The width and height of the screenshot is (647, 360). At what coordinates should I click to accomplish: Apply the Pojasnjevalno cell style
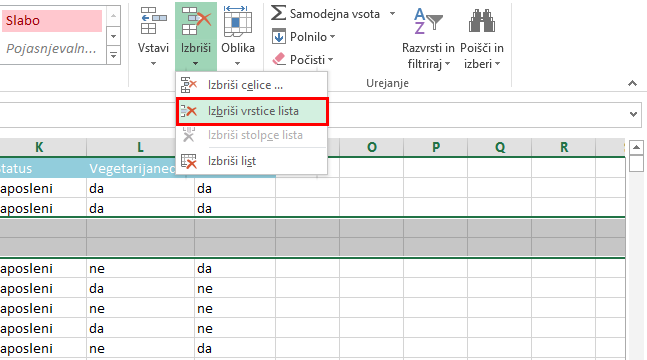pos(52,49)
